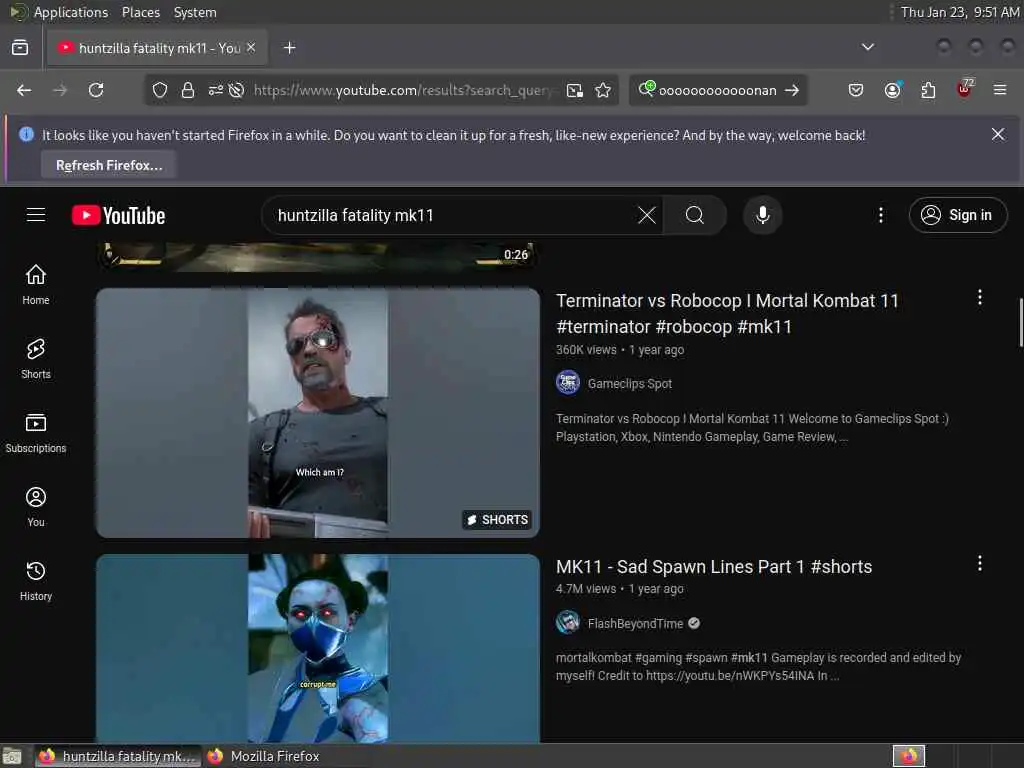This screenshot has height=768, width=1024.
Task: Play the Terminator Shorts thumbnail
Action: point(318,413)
